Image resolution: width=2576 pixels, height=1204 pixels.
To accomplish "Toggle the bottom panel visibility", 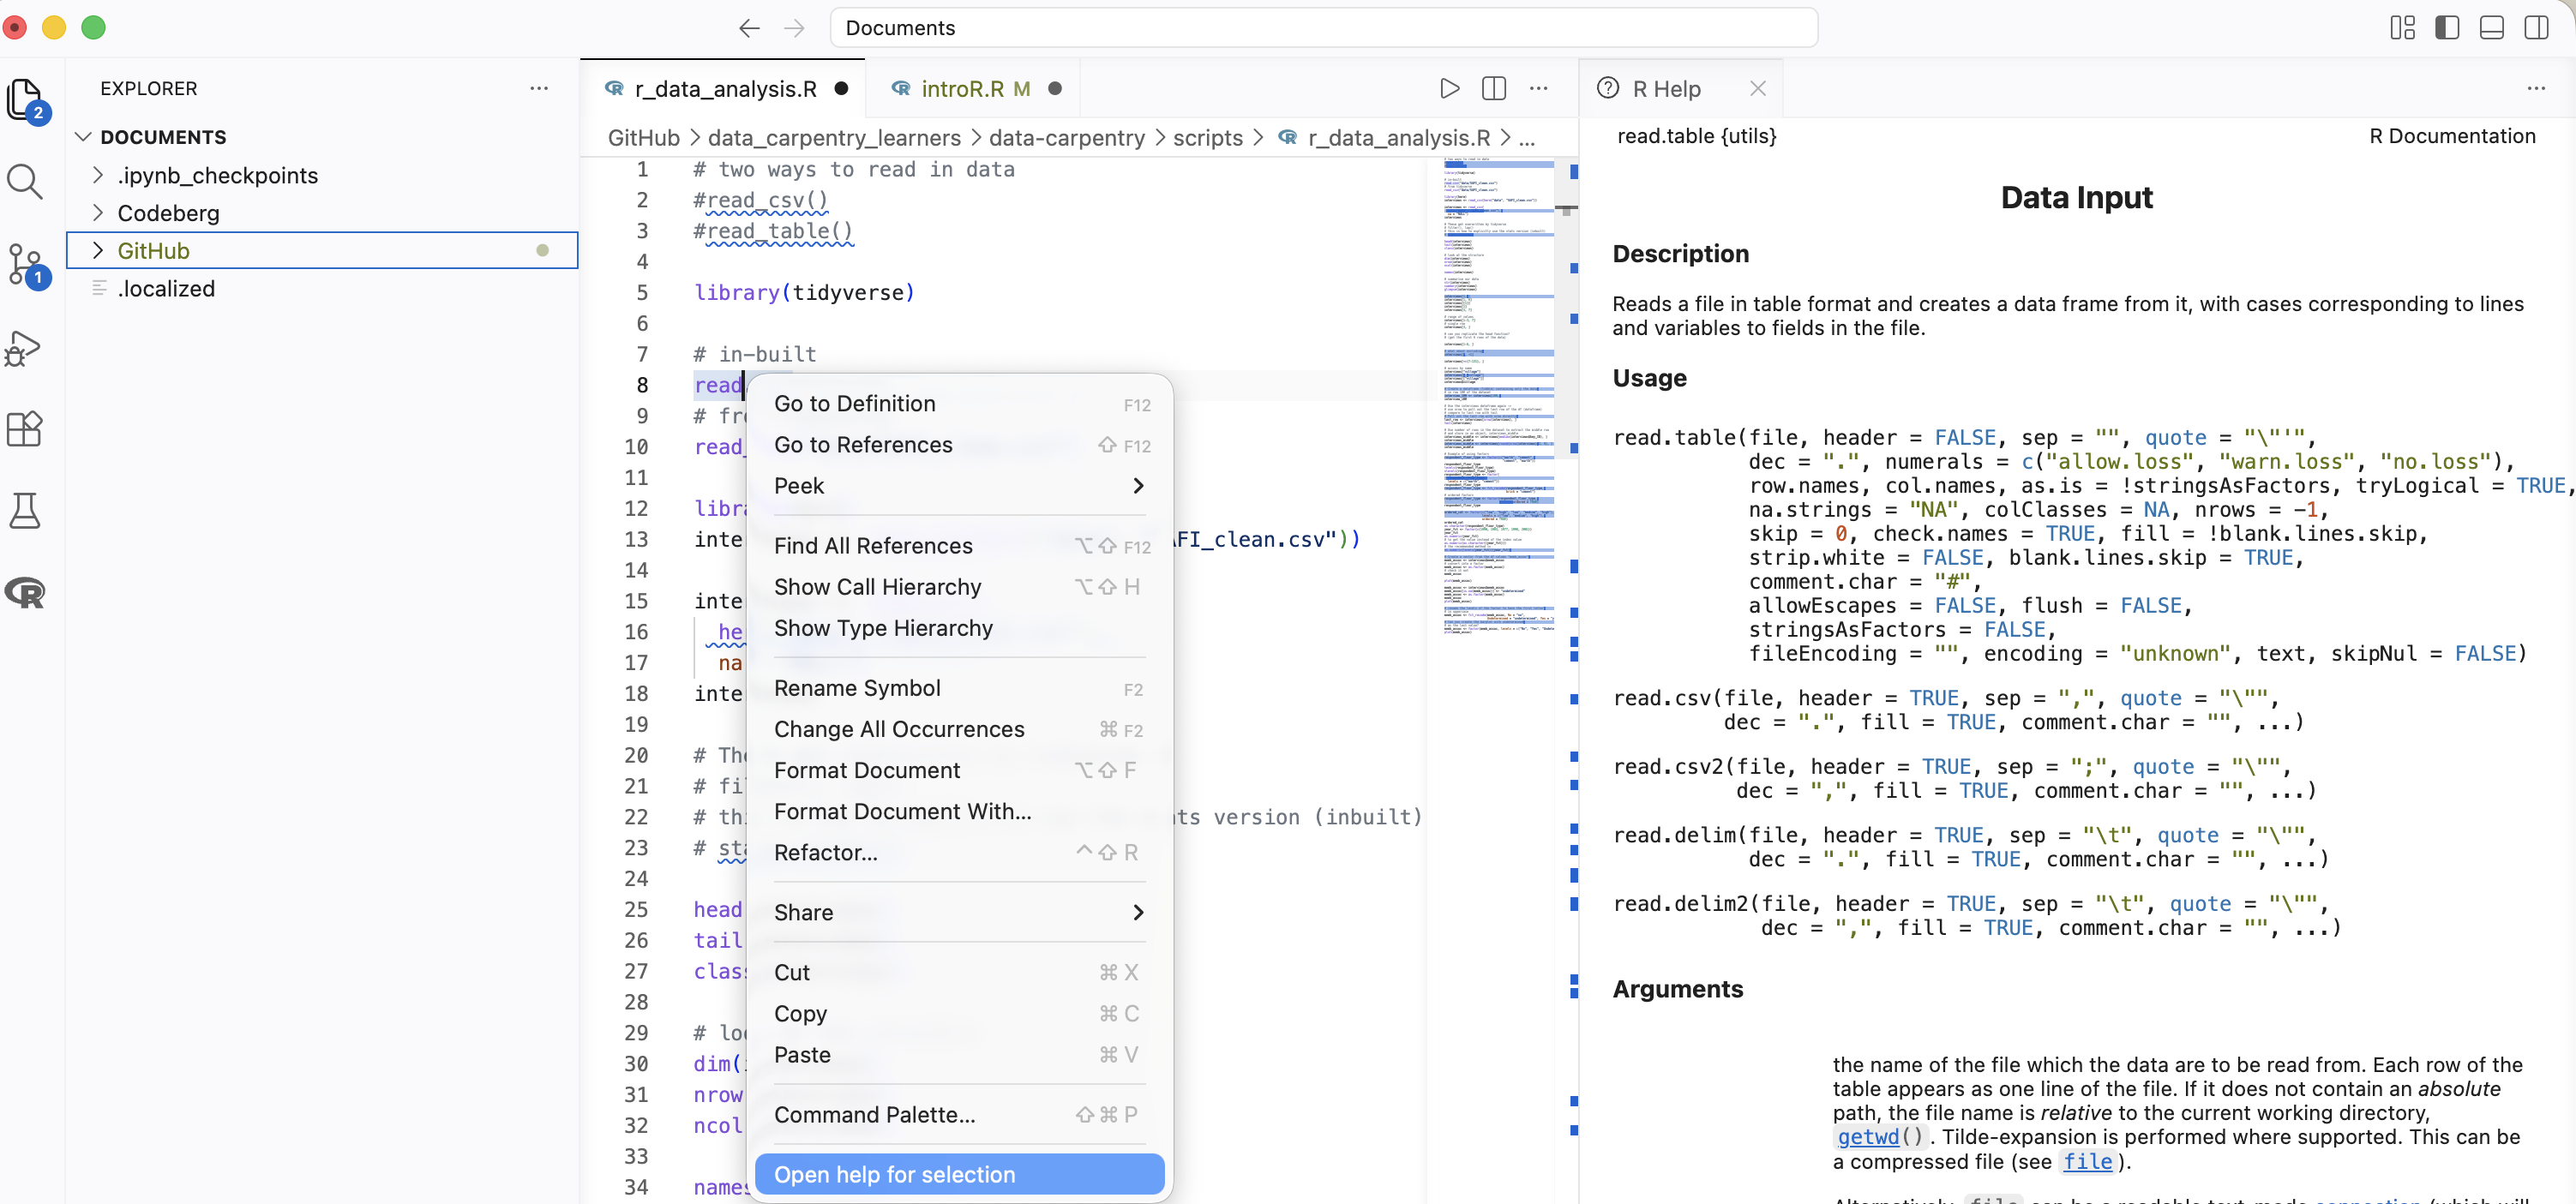I will point(2492,27).
